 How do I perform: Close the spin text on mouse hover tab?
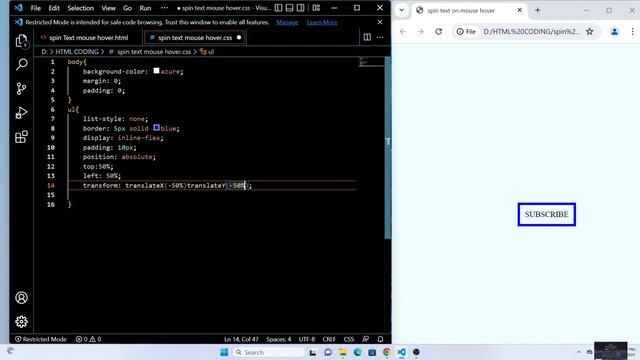[x=519, y=10]
